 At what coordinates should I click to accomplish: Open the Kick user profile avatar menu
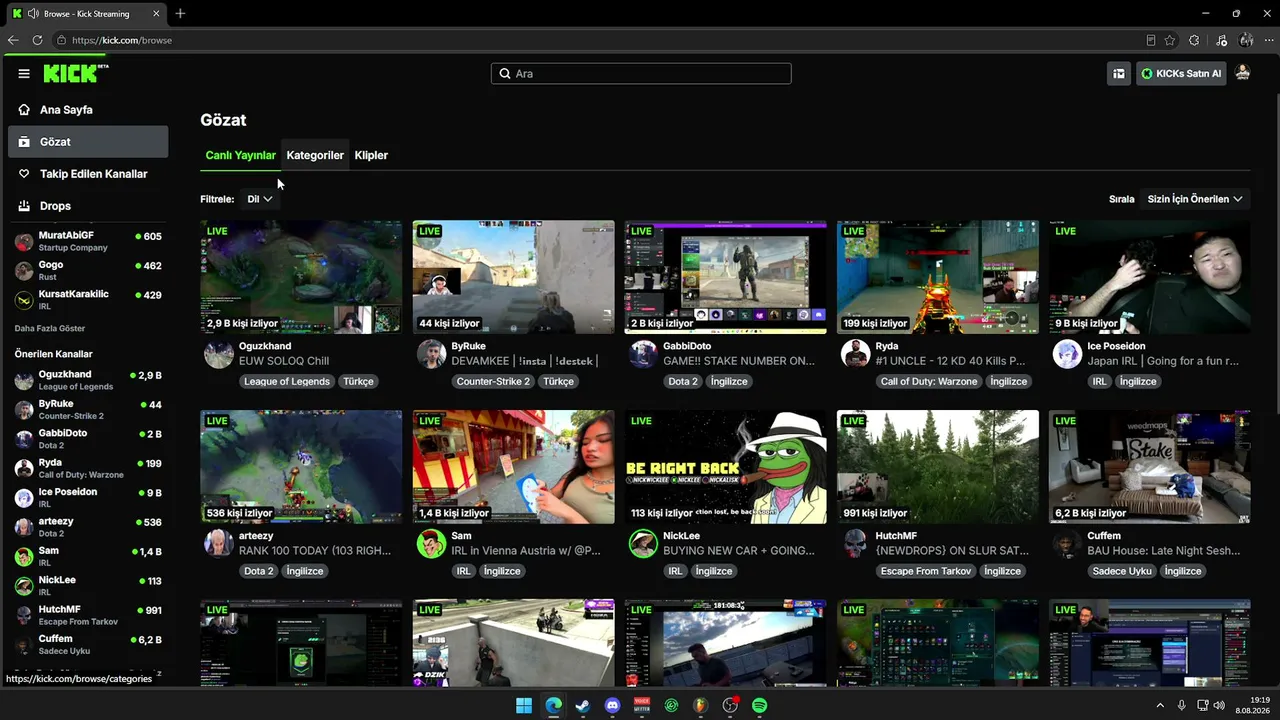[1242, 73]
